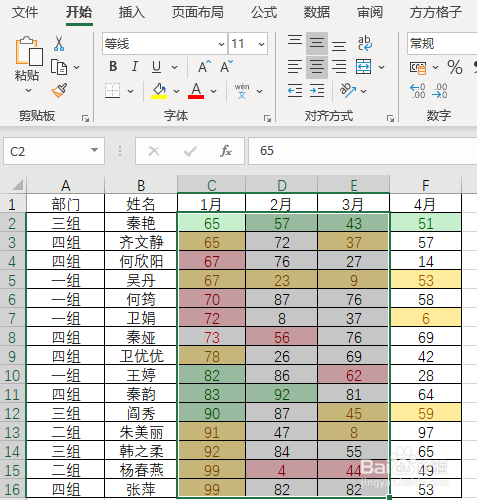The height and width of the screenshot is (500, 477).
Task: Click the Paste clipboard icon
Action: [x=29, y=51]
